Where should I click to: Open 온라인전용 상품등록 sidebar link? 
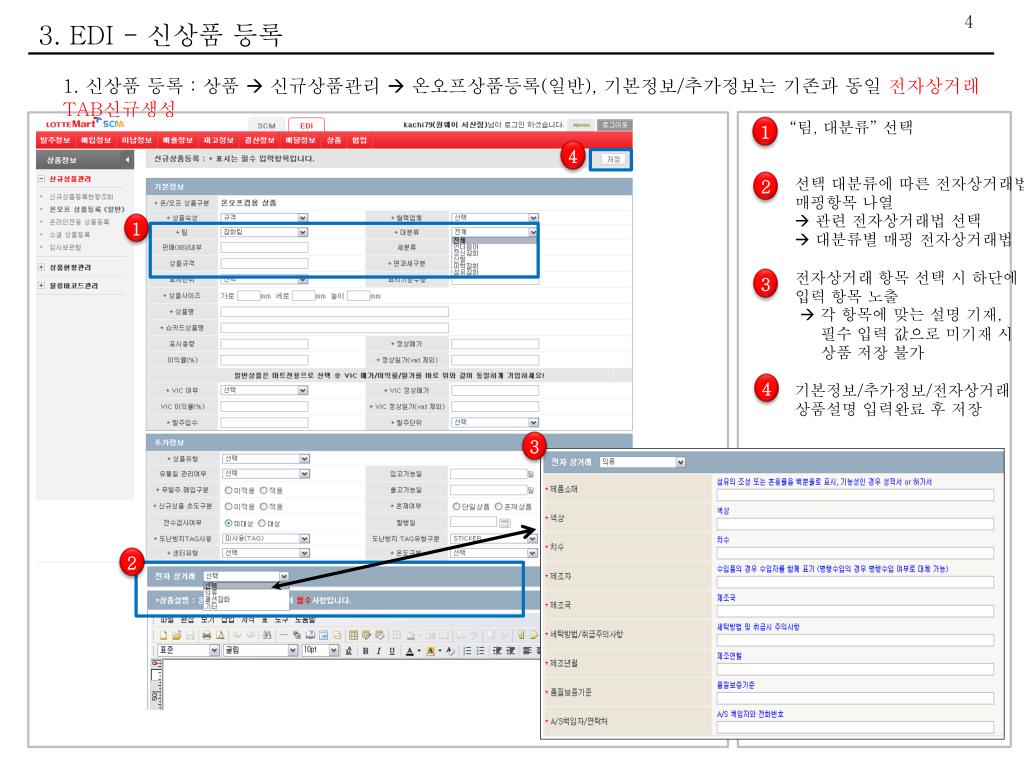pos(79,222)
